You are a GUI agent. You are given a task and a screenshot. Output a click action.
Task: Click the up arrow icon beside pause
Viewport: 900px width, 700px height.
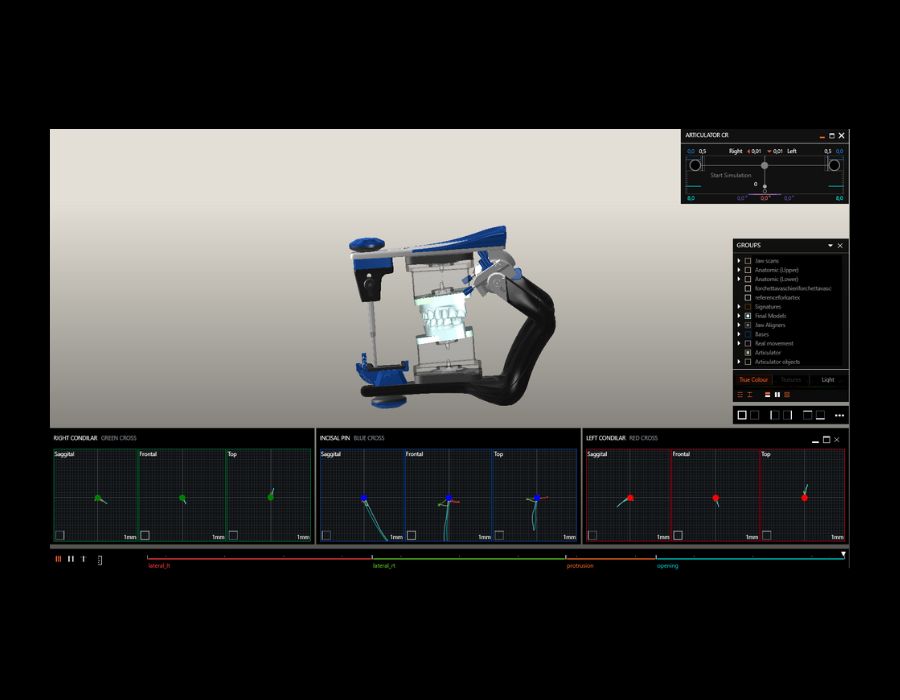(83, 559)
